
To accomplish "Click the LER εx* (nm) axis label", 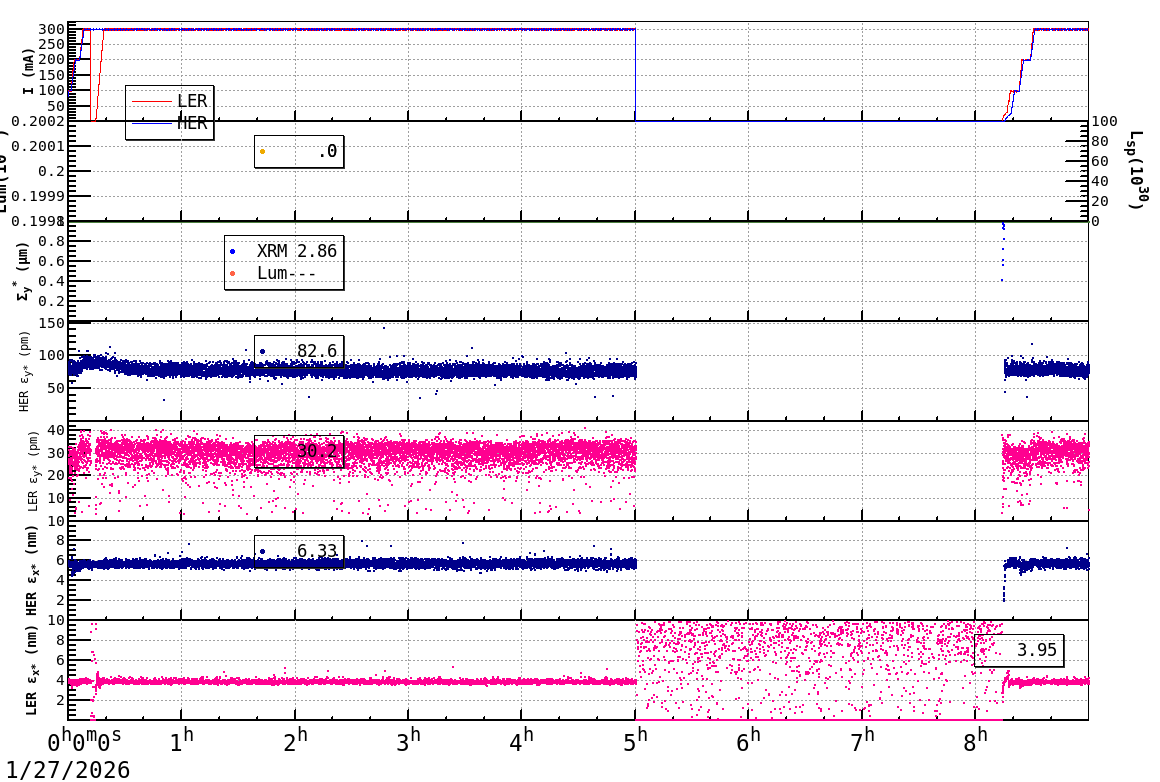I will 31,670.
